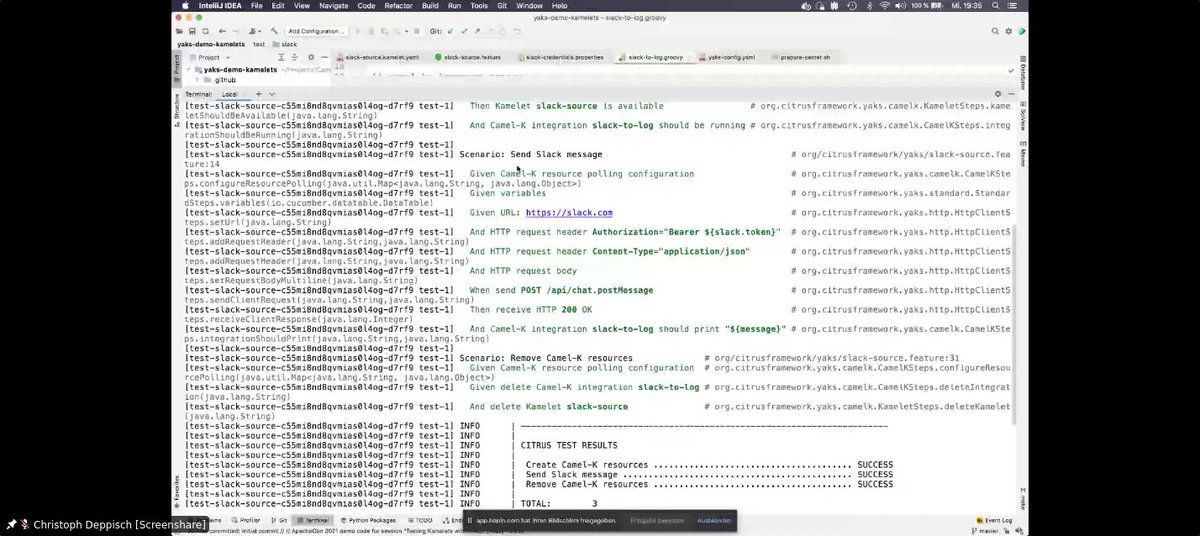Image resolution: width=1200 pixels, height=536 pixels.
Task: Select the slack-to-log.groovy tab
Action: point(654,57)
